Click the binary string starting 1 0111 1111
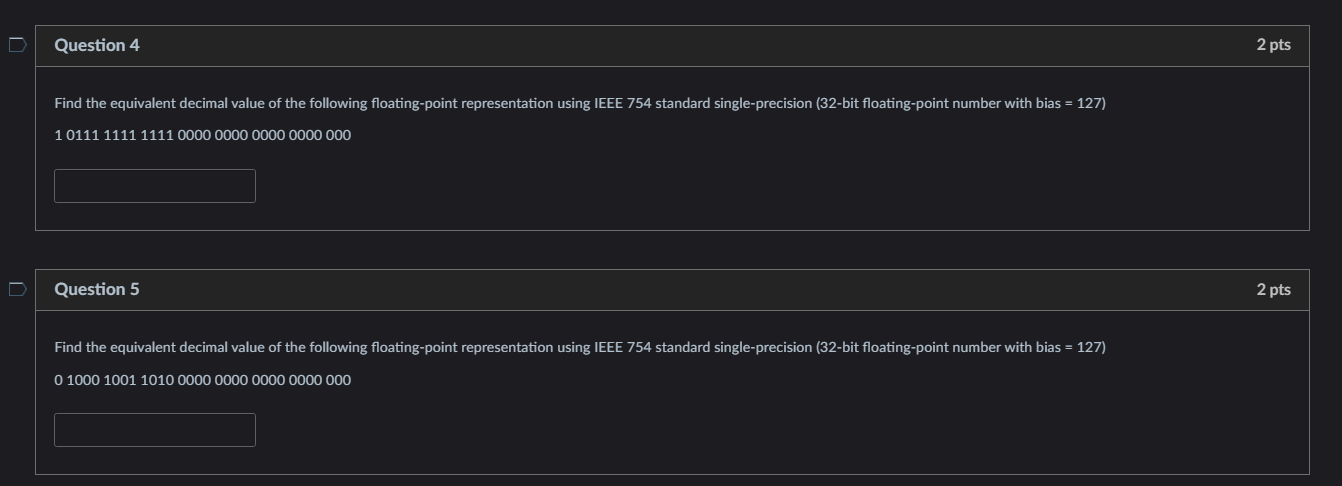The height and width of the screenshot is (486, 1342). [x=203, y=135]
